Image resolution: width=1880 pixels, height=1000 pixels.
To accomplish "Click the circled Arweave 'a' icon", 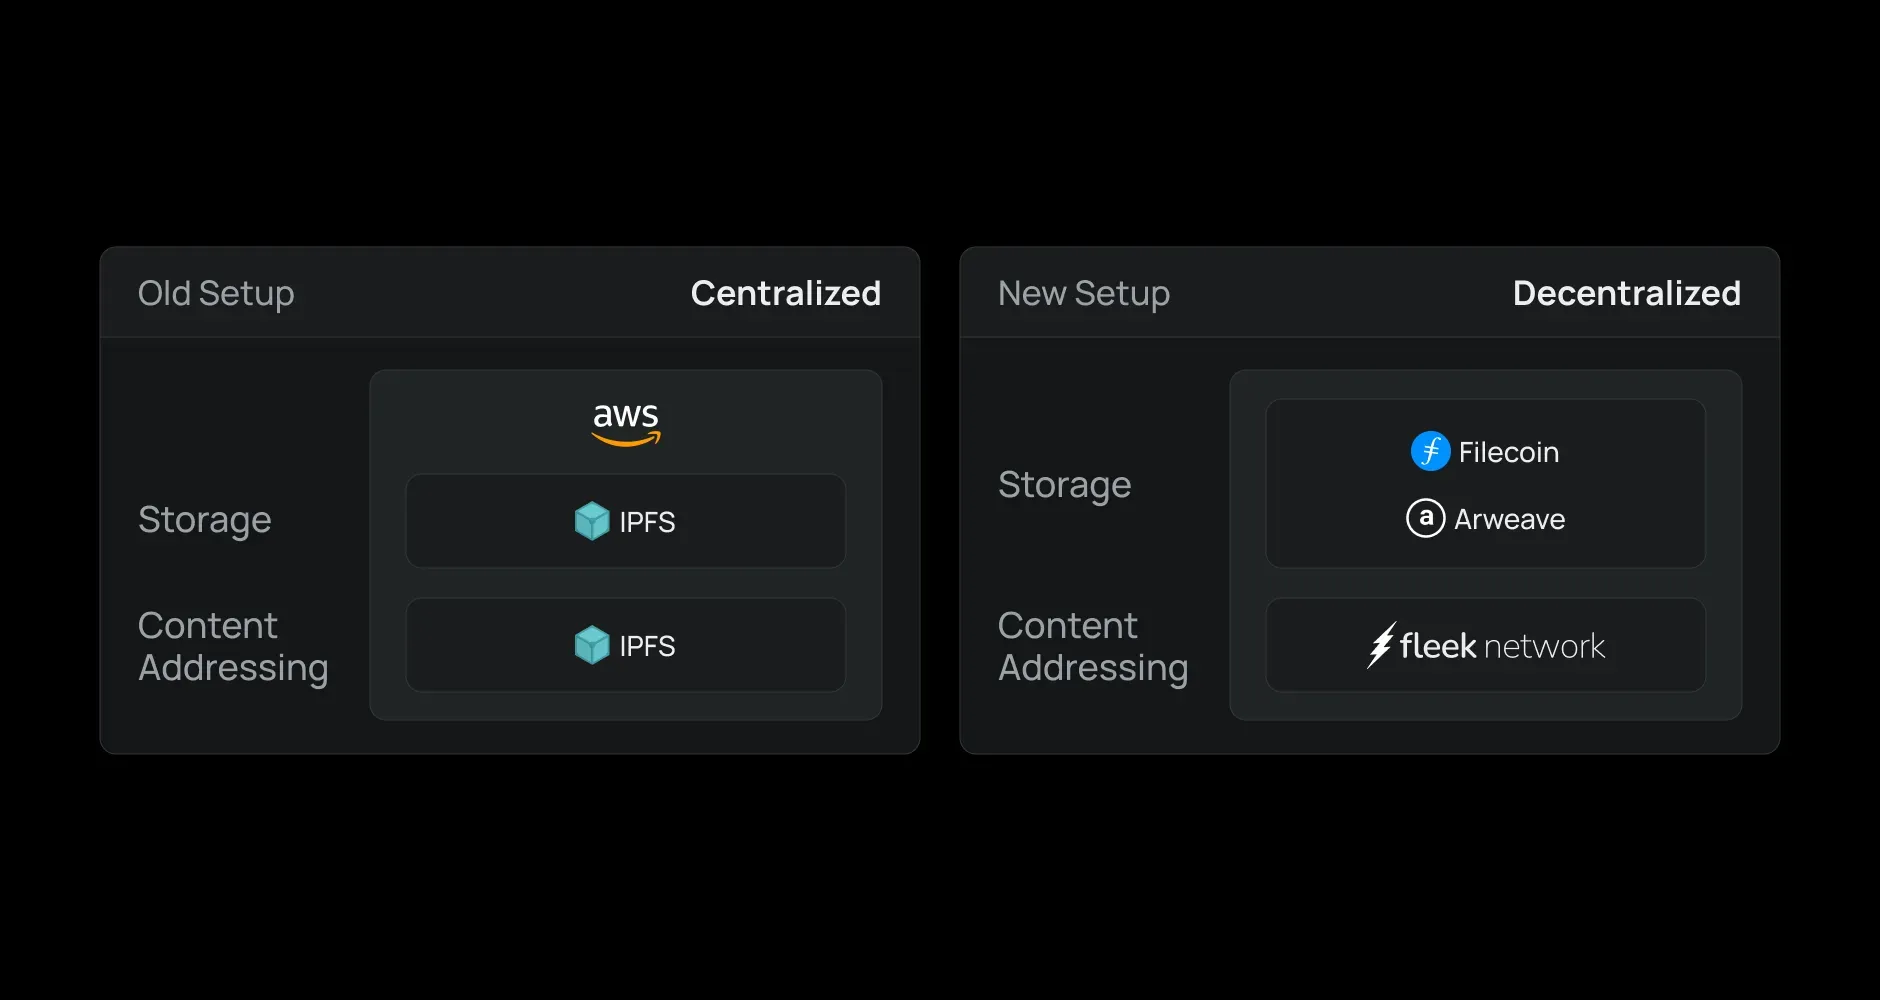I will 1425,518.
